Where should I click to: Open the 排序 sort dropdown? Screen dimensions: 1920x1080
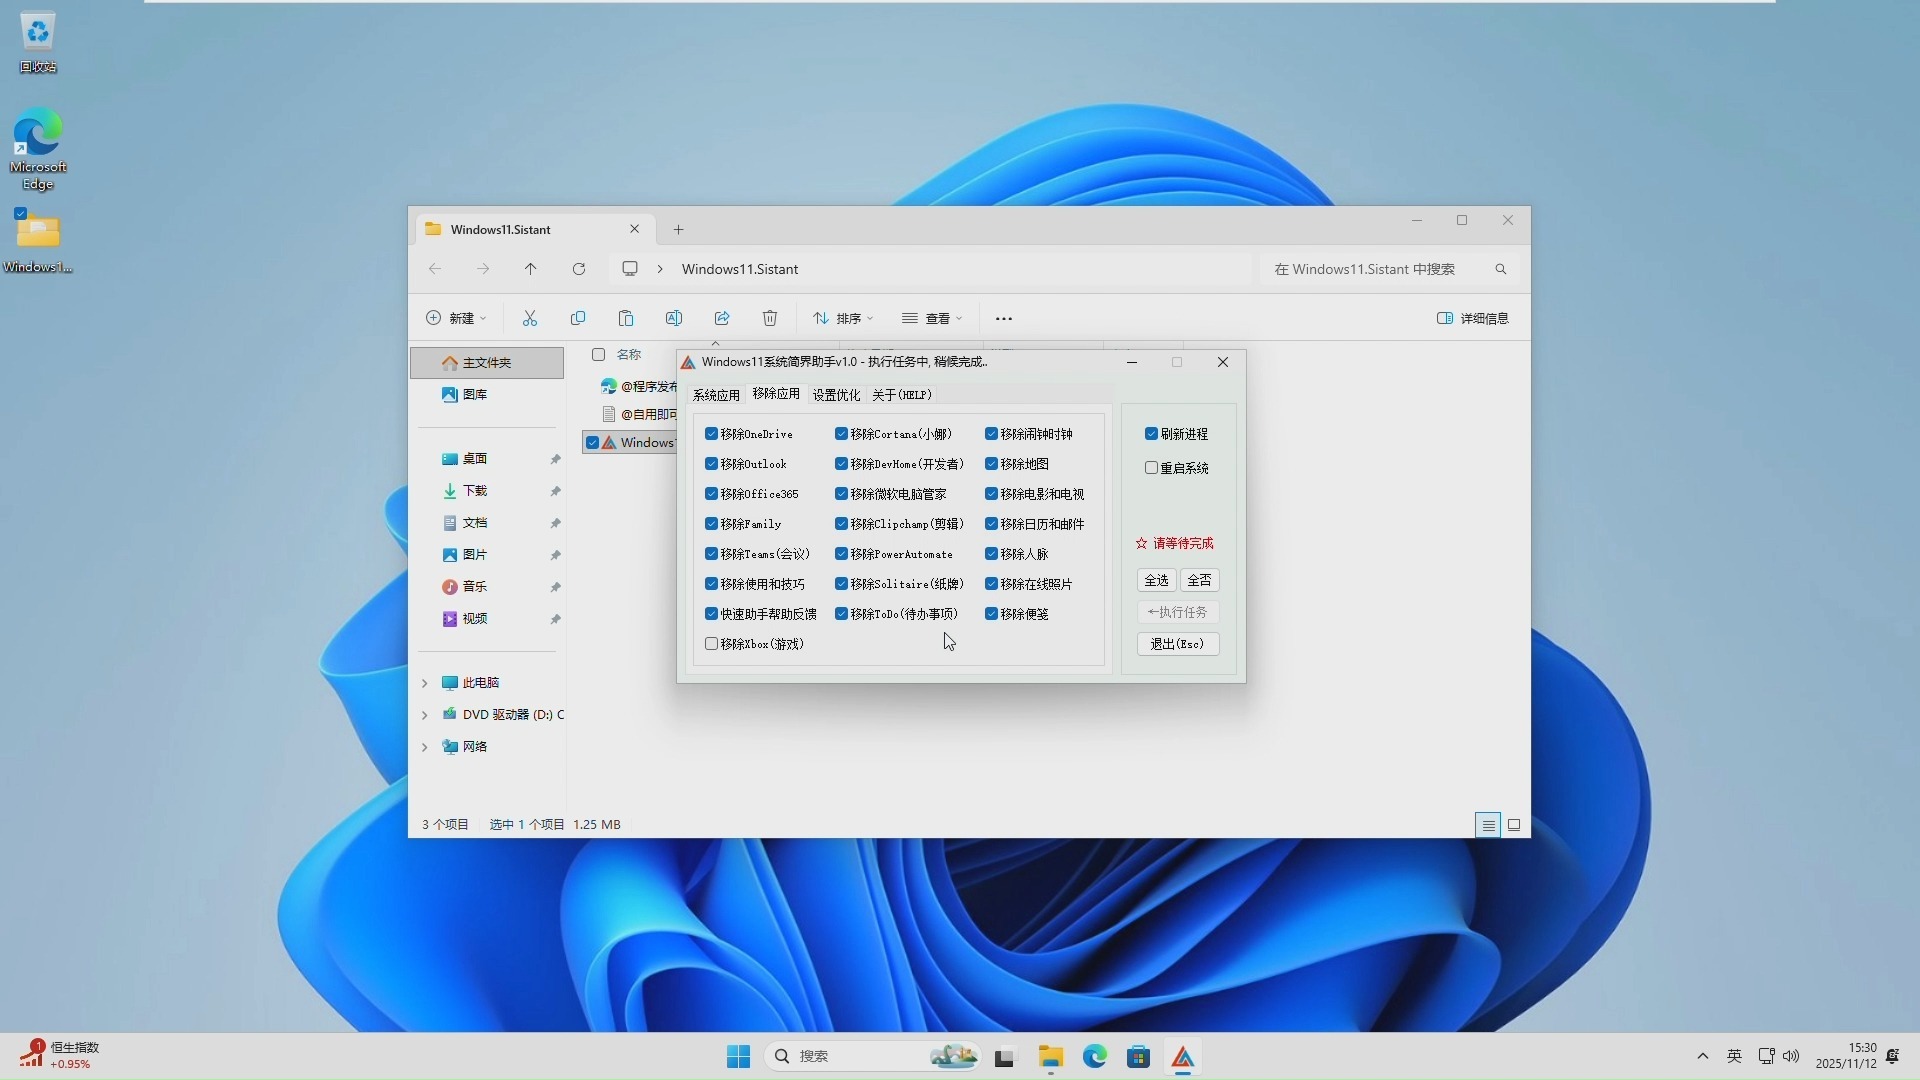click(x=843, y=318)
